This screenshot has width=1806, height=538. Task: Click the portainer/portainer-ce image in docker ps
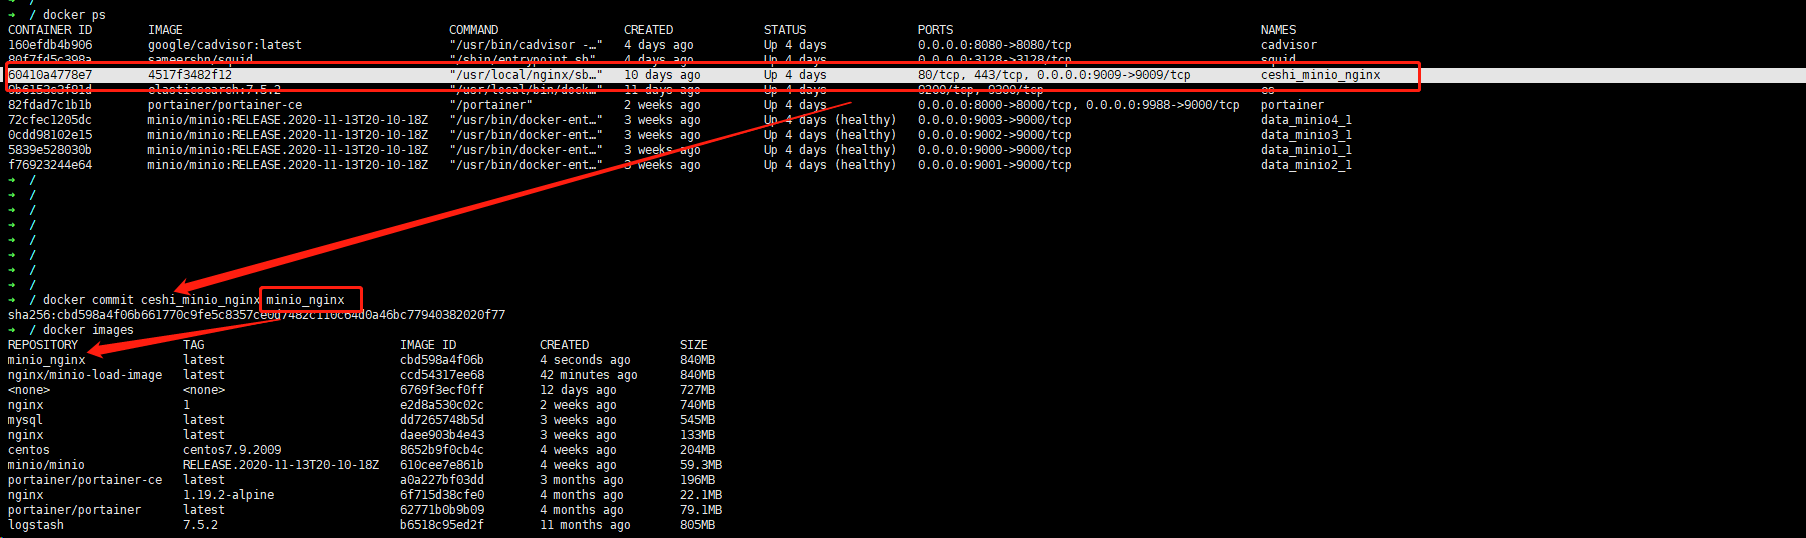tap(225, 105)
